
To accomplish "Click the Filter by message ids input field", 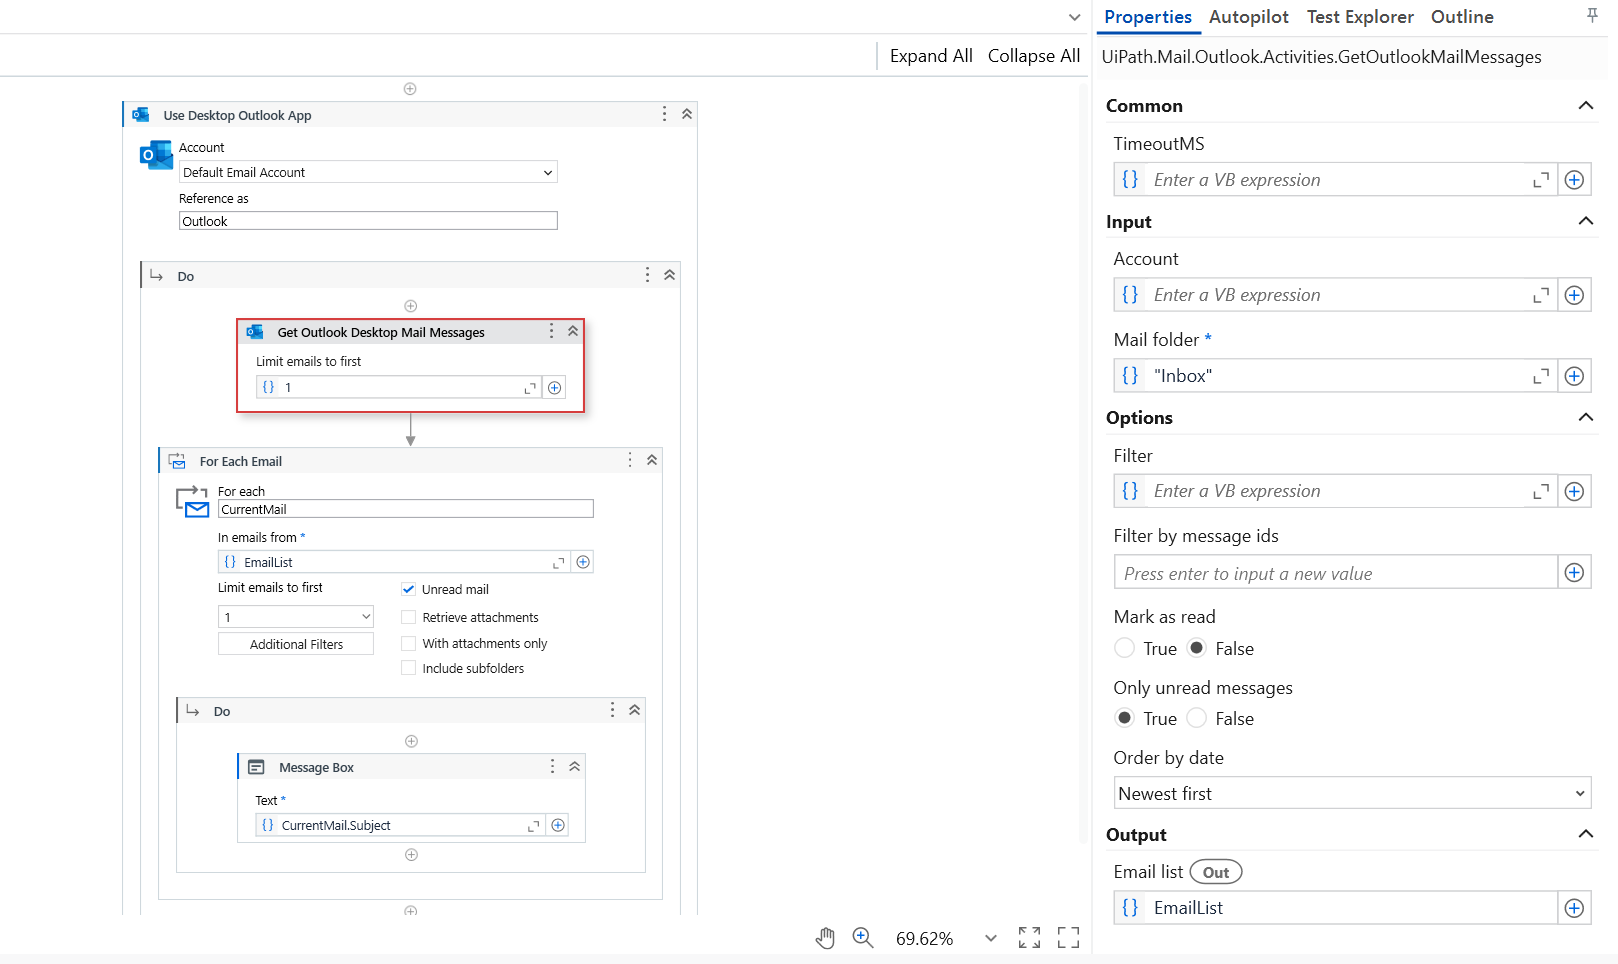I will (x=1335, y=573).
